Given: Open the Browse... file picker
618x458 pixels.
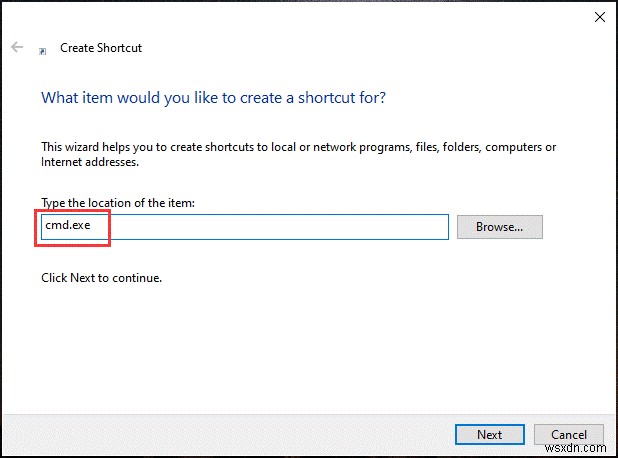Looking at the screenshot, I should tap(500, 227).
